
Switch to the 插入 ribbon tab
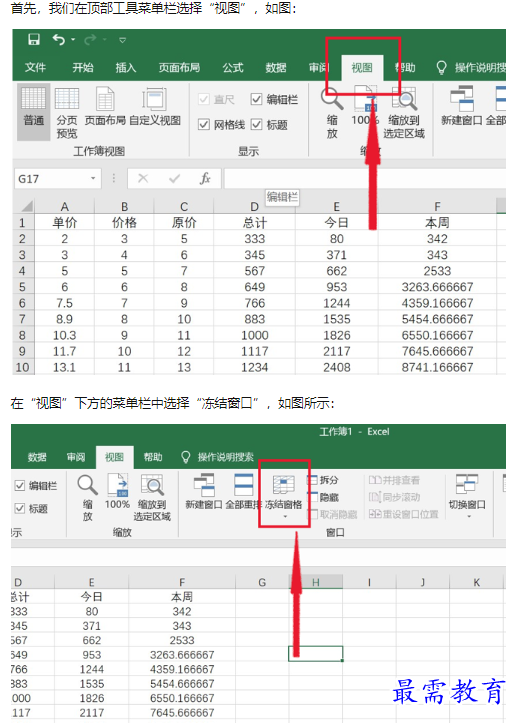pos(125,68)
